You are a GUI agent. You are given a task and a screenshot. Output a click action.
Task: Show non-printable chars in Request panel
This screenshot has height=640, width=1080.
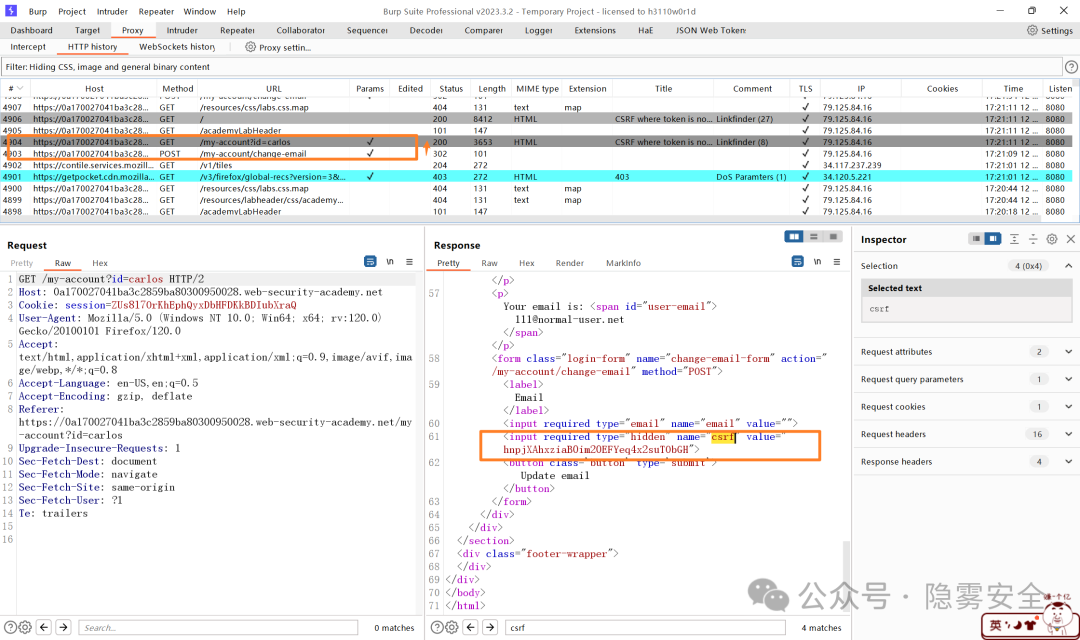tap(390, 262)
